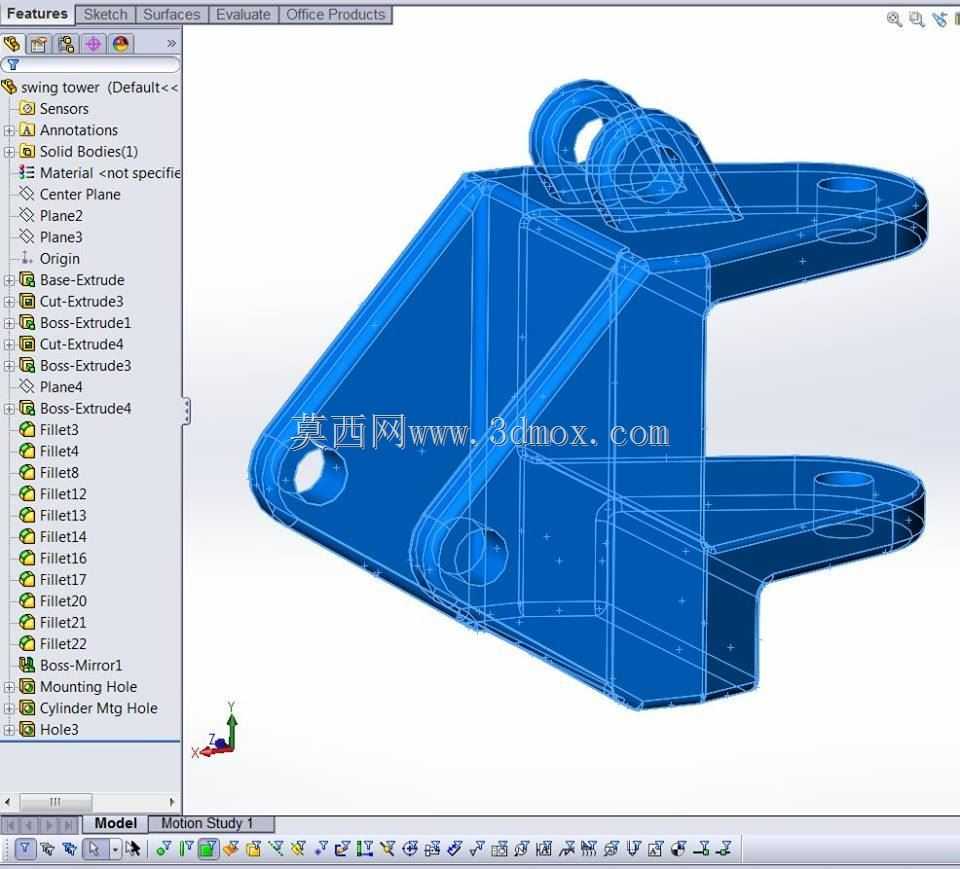Toggle the Filter Planes button

pyautogui.click(x=299, y=849)
